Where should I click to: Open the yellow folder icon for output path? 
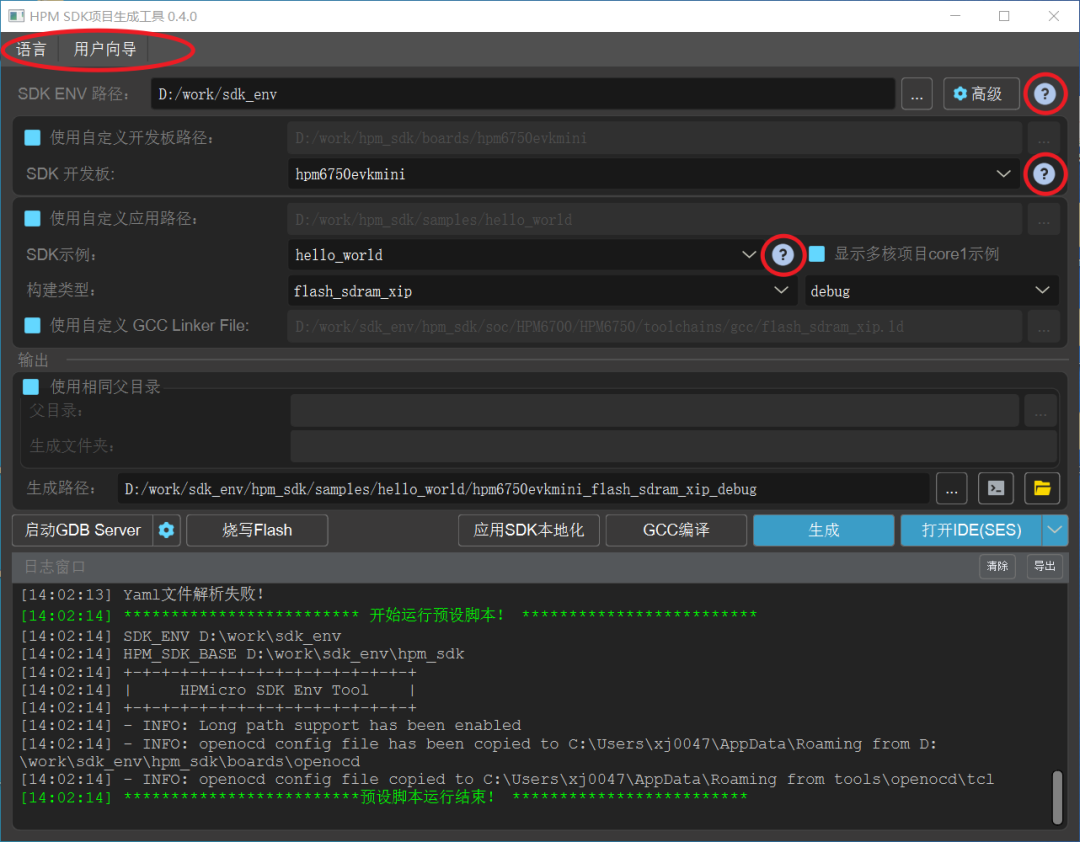click(1042, 489)
